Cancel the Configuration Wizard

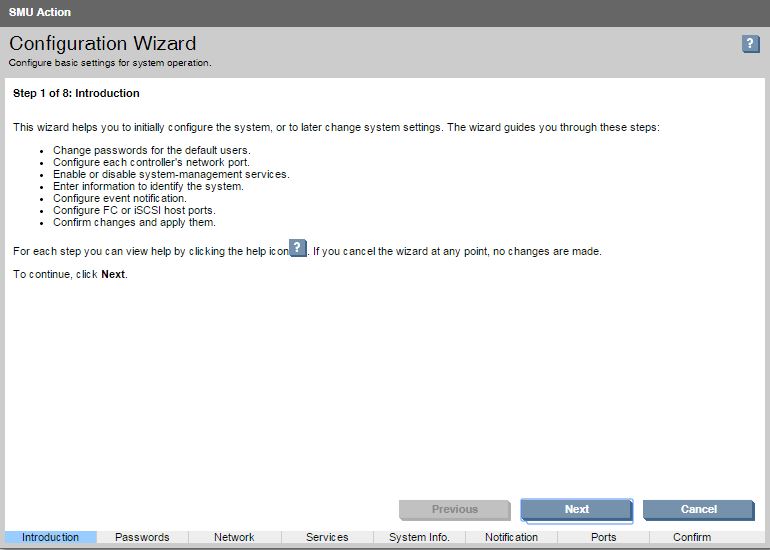pyautogui.click(x=698, y=509)
